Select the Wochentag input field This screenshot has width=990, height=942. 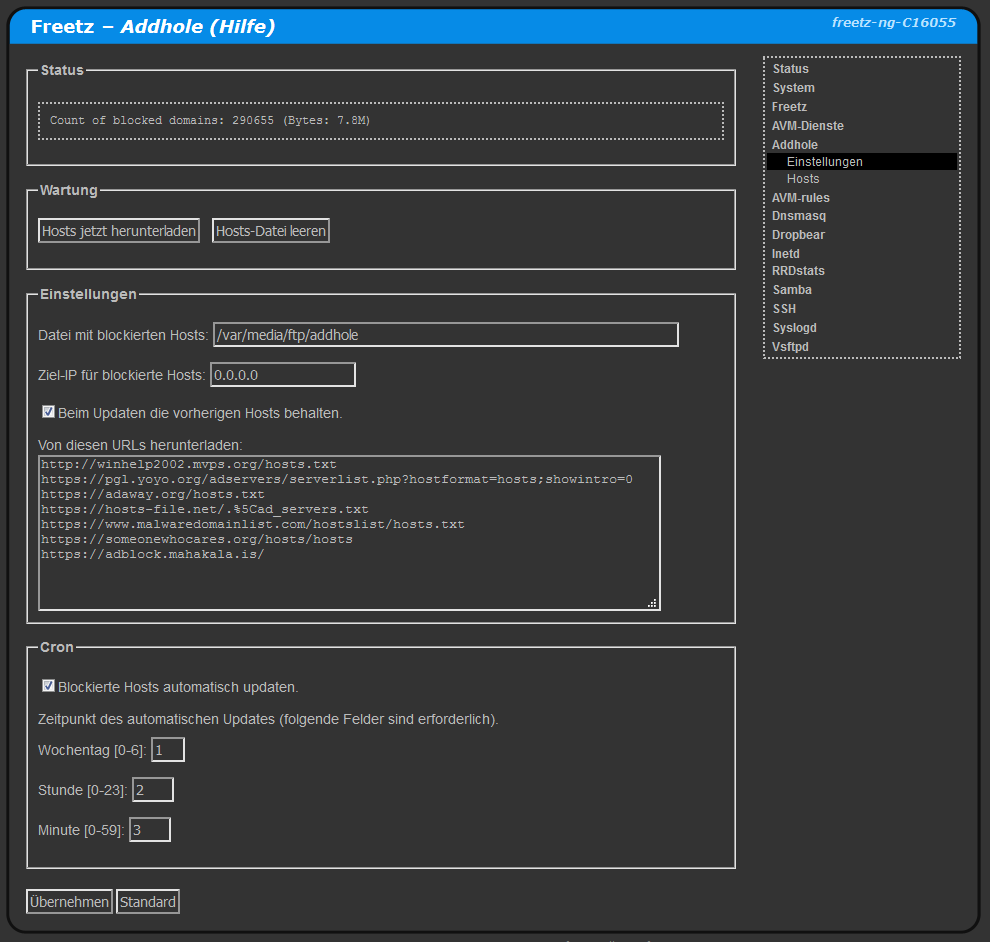pos(168,749)
